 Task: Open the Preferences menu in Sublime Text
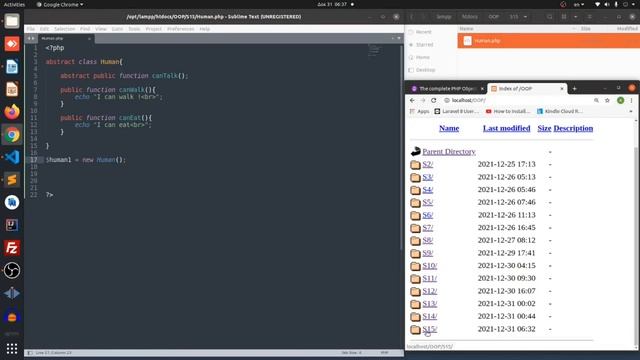tap(180, 29)
